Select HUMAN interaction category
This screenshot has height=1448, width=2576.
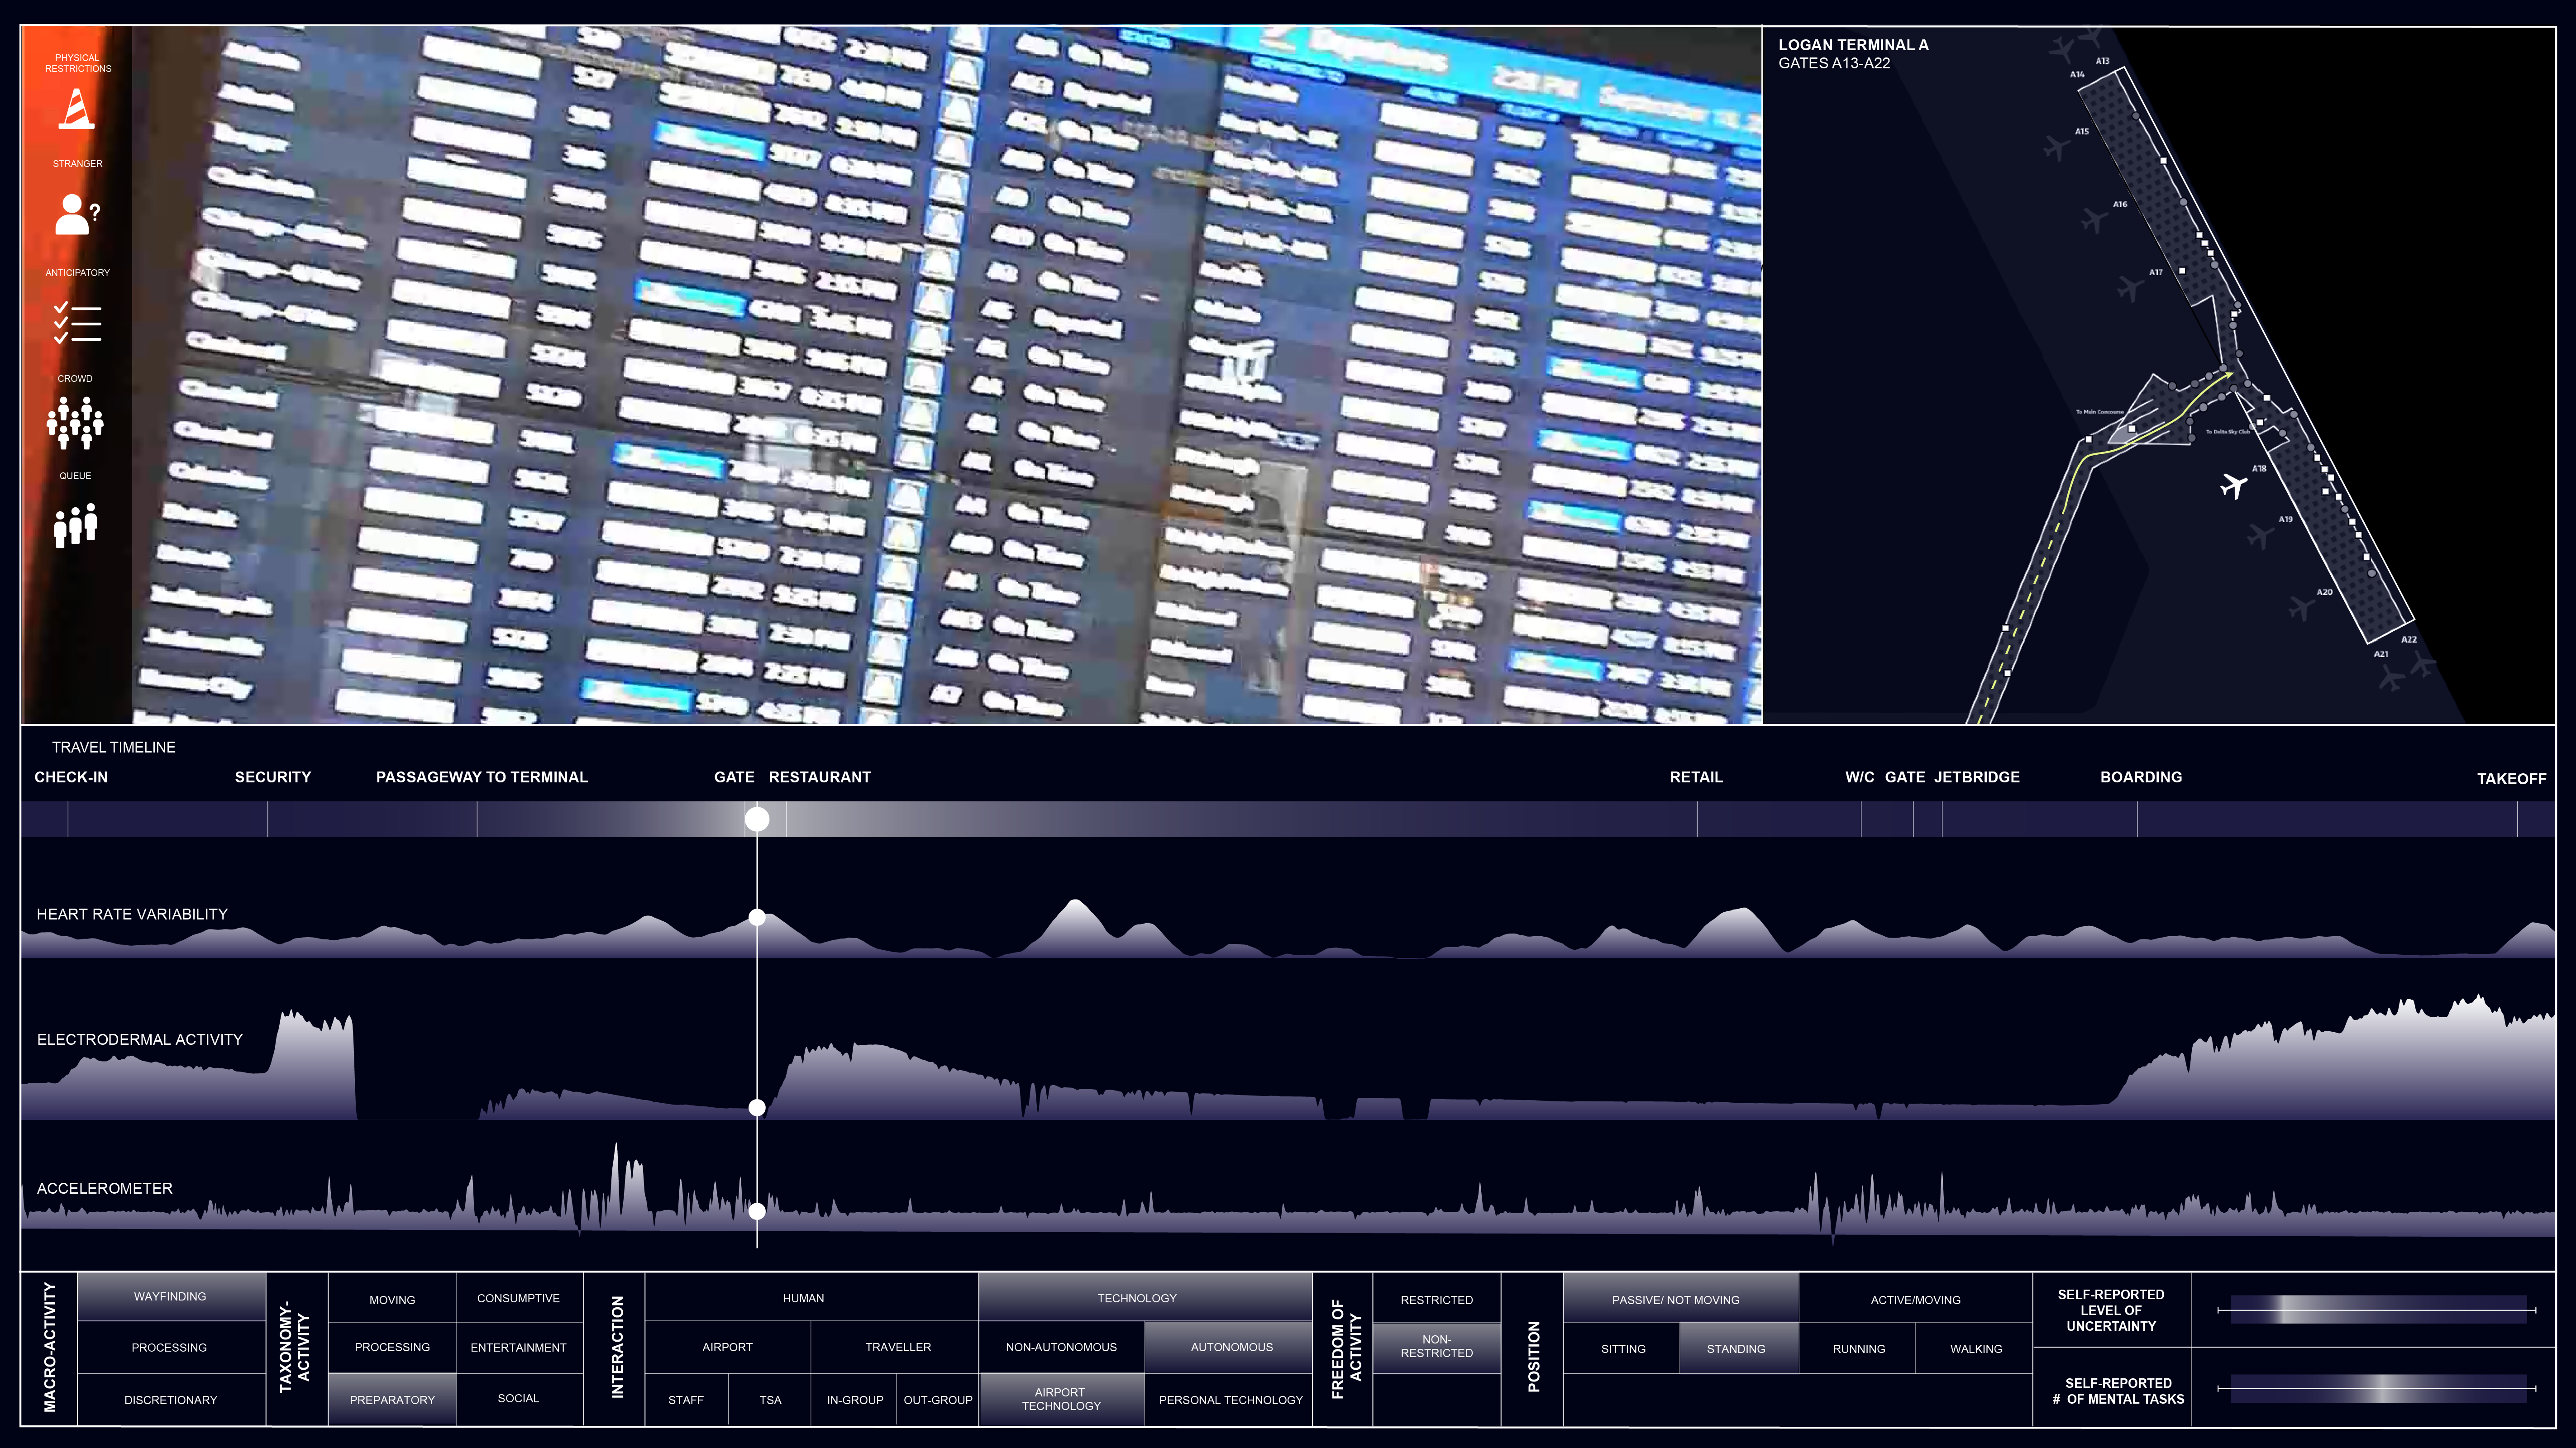click(x=811, y=1297)
